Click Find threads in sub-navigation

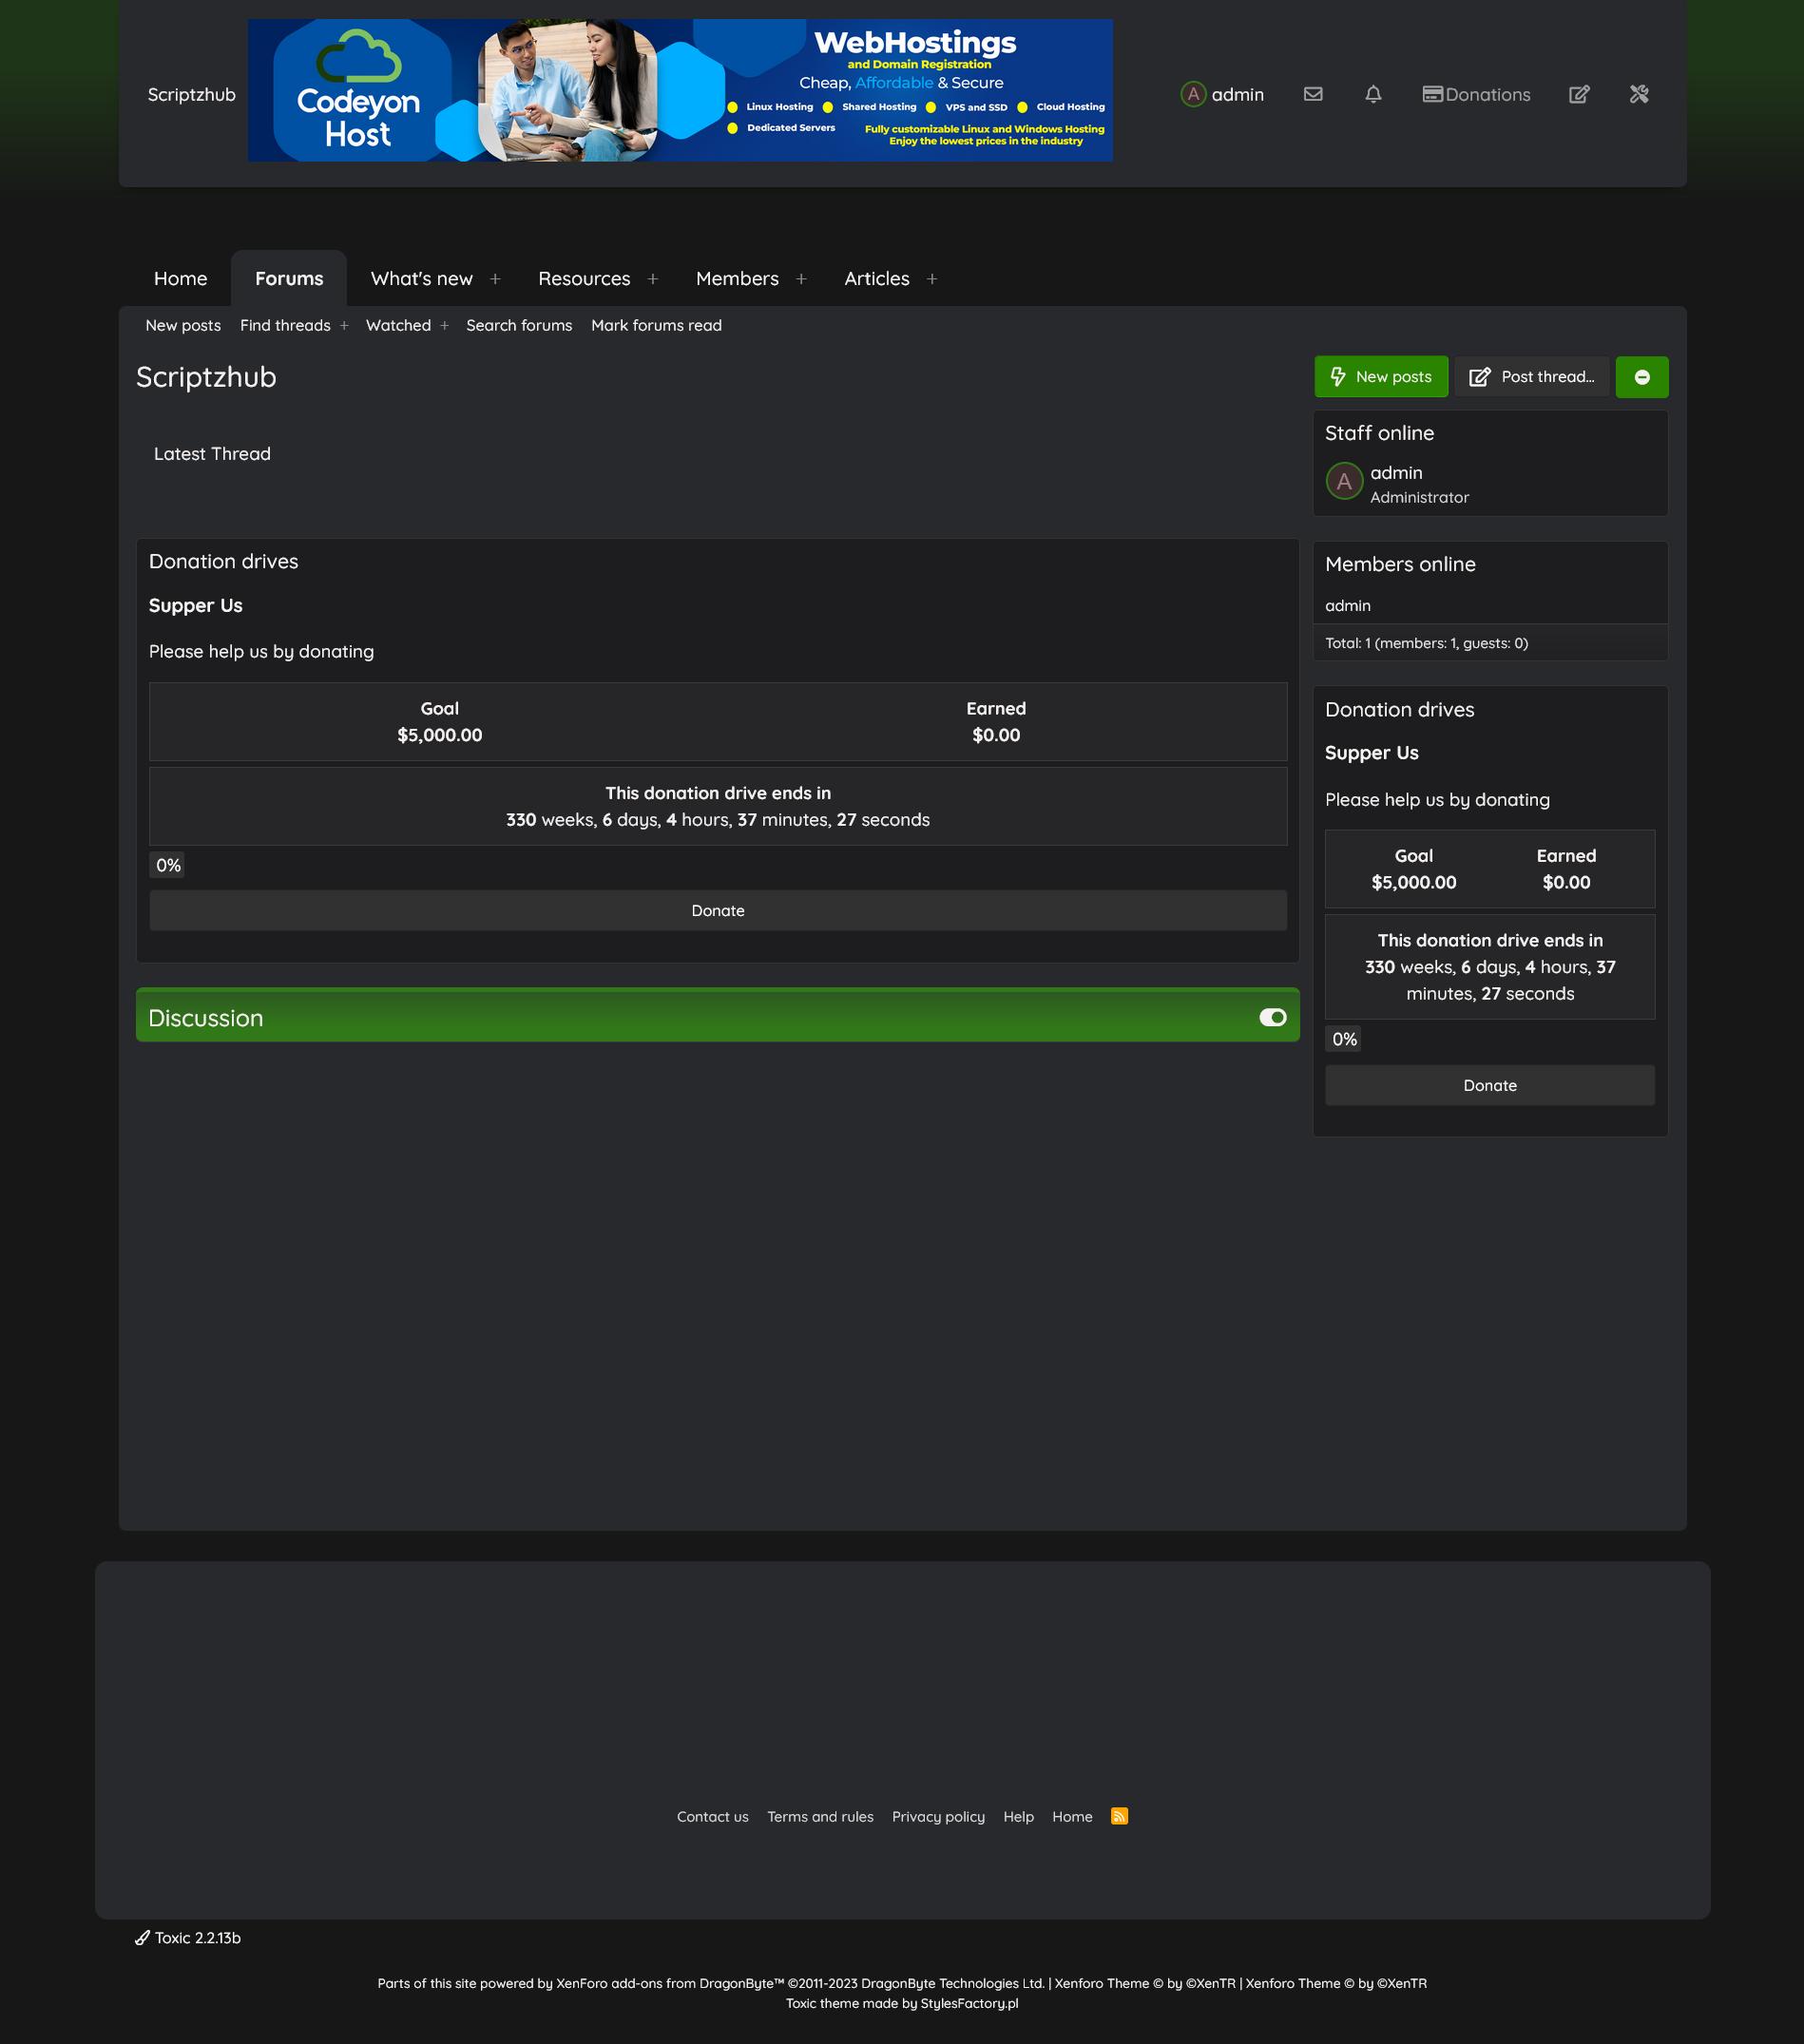[285, 326]
